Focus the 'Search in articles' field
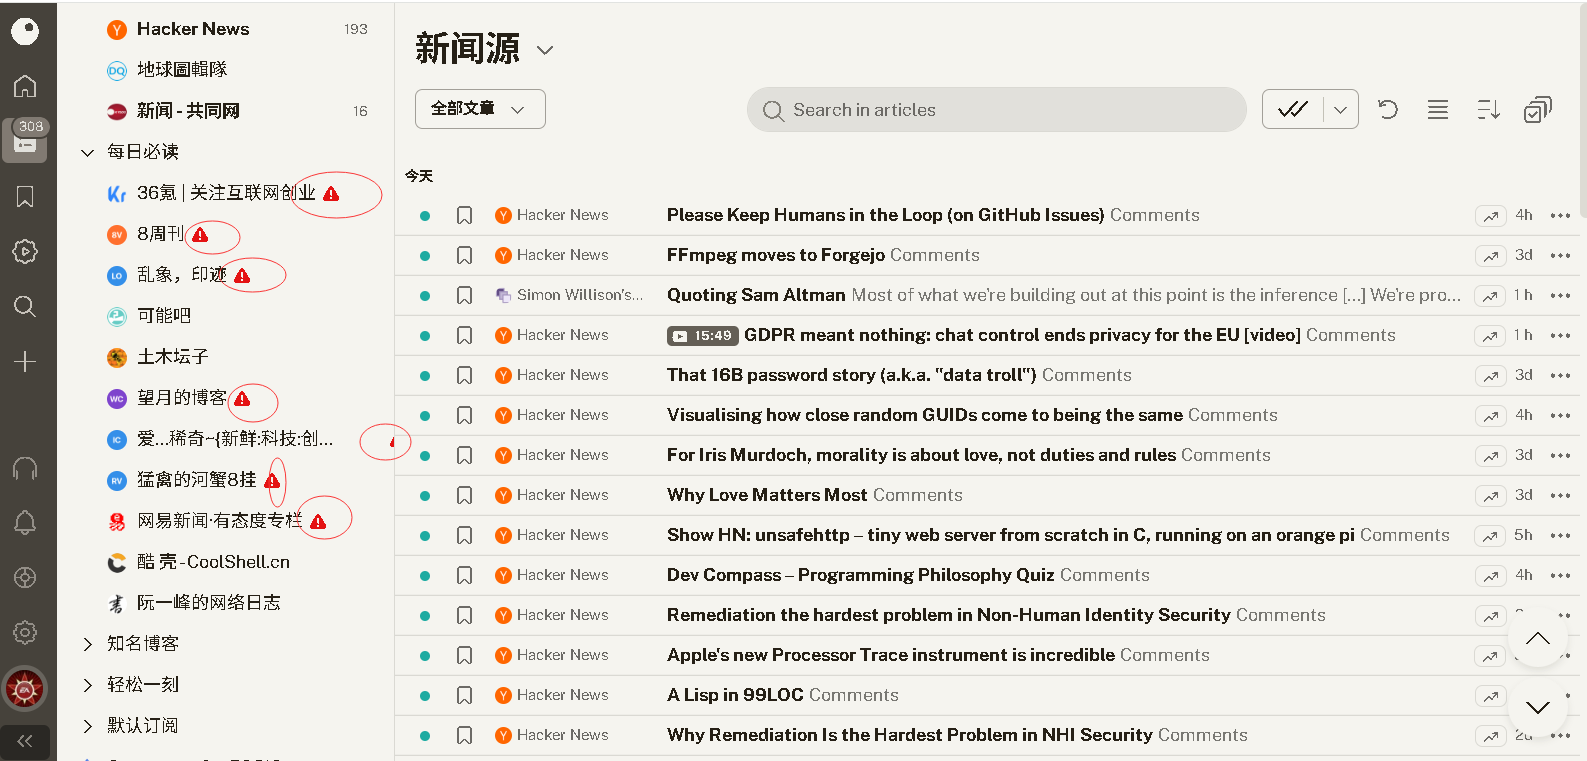Image resolution: width=1587 pixels, height=761 pixels. (997, 109)
